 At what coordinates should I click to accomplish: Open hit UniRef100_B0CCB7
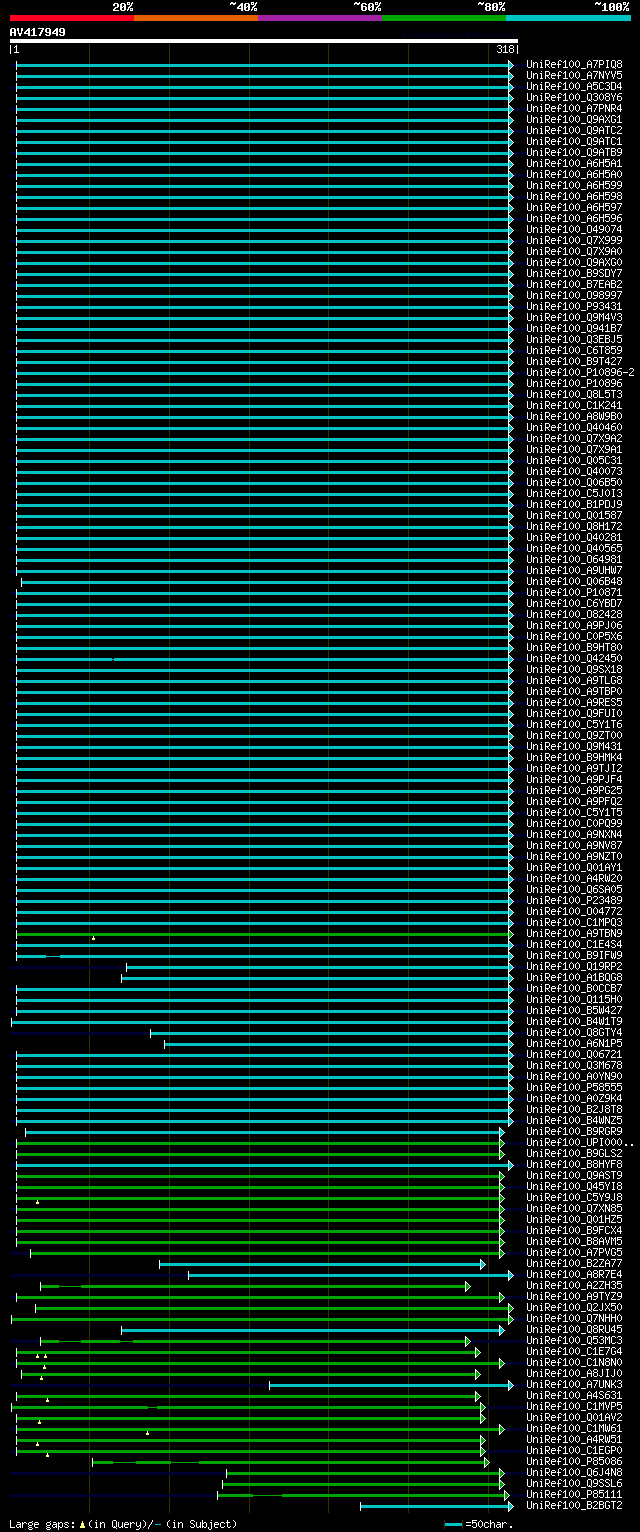(x=574, y=988)
